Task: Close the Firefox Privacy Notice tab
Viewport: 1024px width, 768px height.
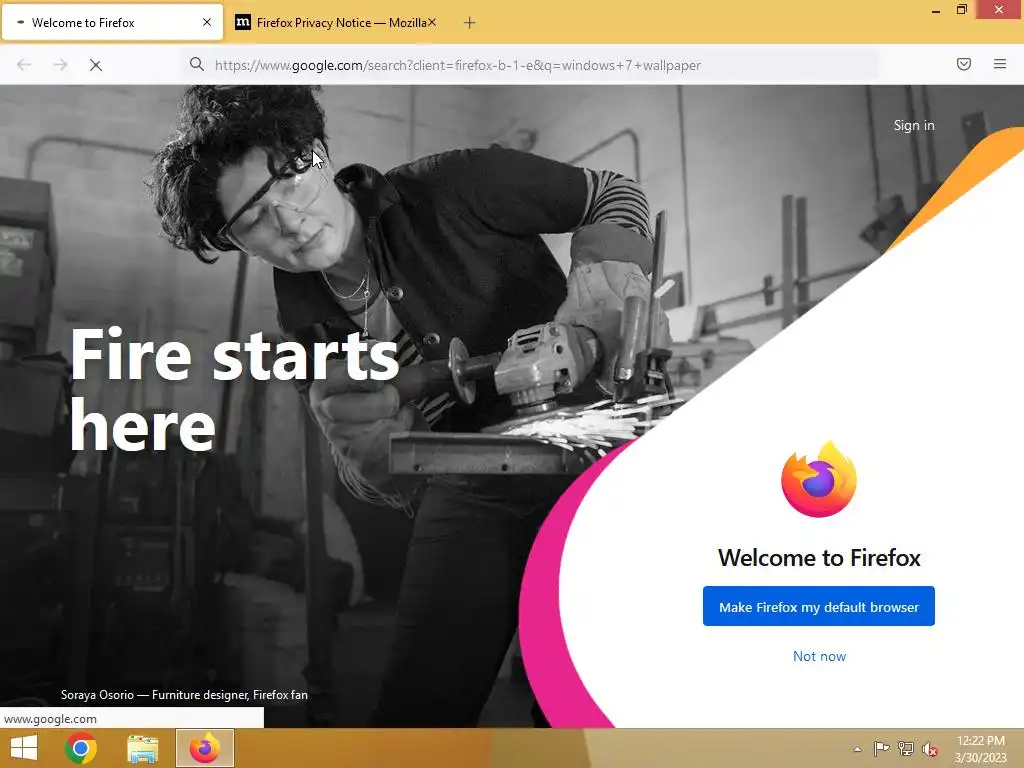Action: [432, 22]
